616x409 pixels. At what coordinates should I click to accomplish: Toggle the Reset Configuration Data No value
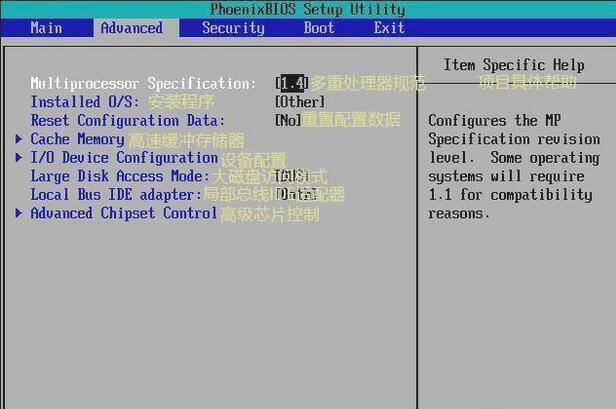coord(288,120)
